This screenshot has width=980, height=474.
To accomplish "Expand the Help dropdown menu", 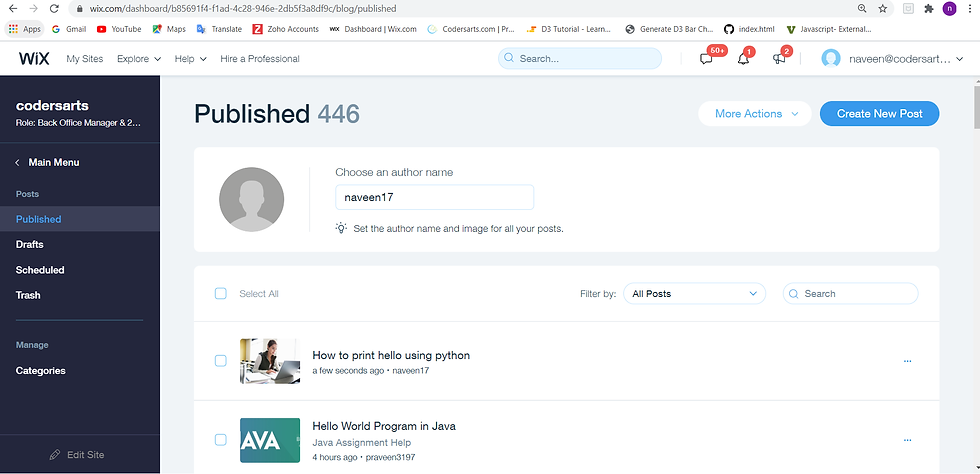I will coord(191,59).
